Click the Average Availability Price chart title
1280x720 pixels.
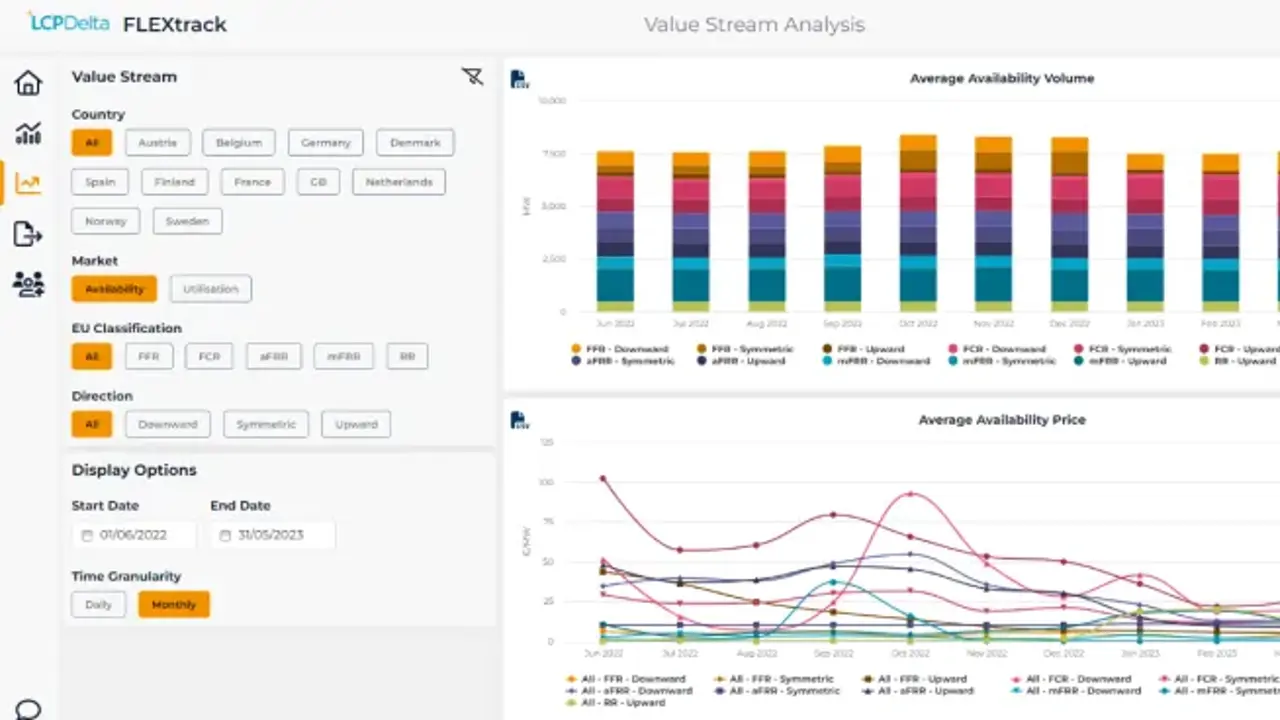pos(1002,420)
